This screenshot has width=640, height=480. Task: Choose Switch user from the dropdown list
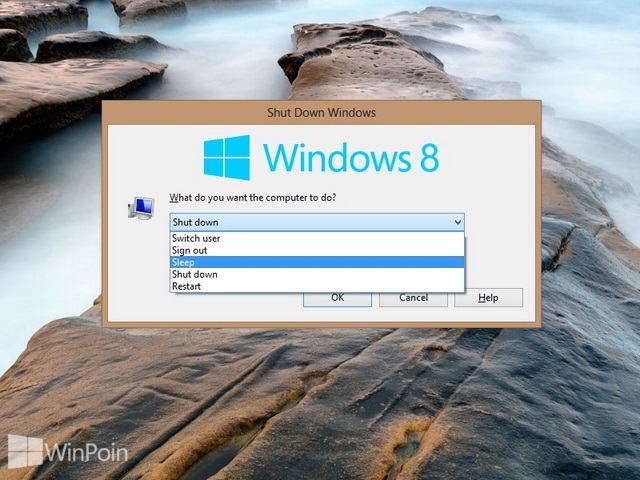pos(317,238)
